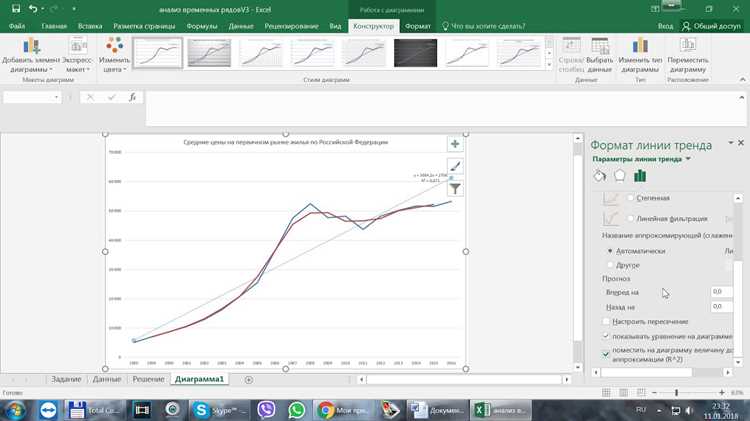Screen dimensions: 750x421
Task: Click the insert function fx icon
Action: pyautogui.click(x=132, y=97)
